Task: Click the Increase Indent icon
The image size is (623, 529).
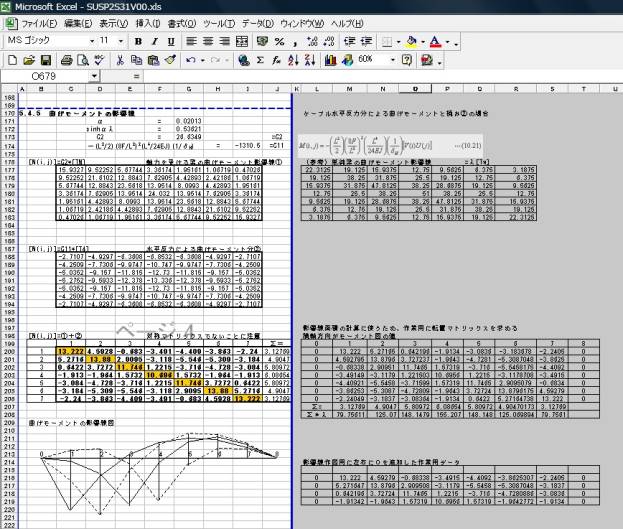Action: (366, 41)
